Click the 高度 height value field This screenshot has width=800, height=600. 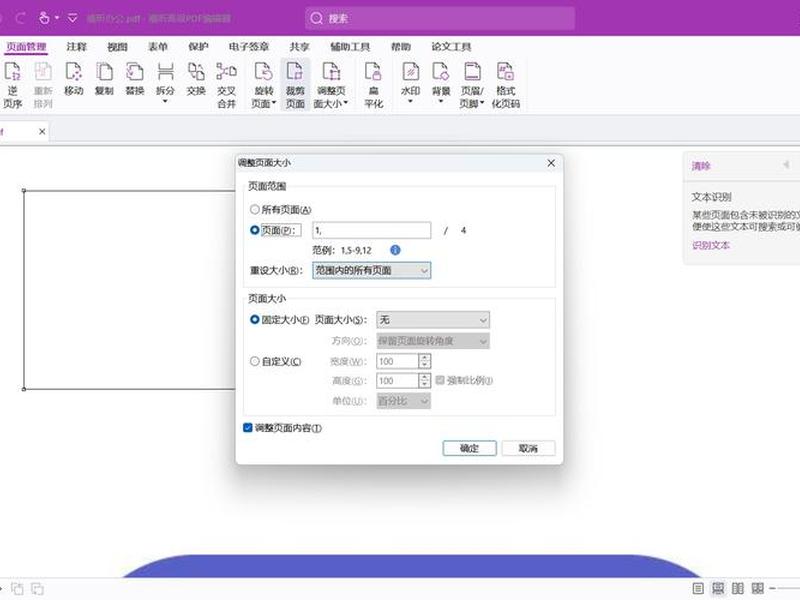(x=397, y=381)
